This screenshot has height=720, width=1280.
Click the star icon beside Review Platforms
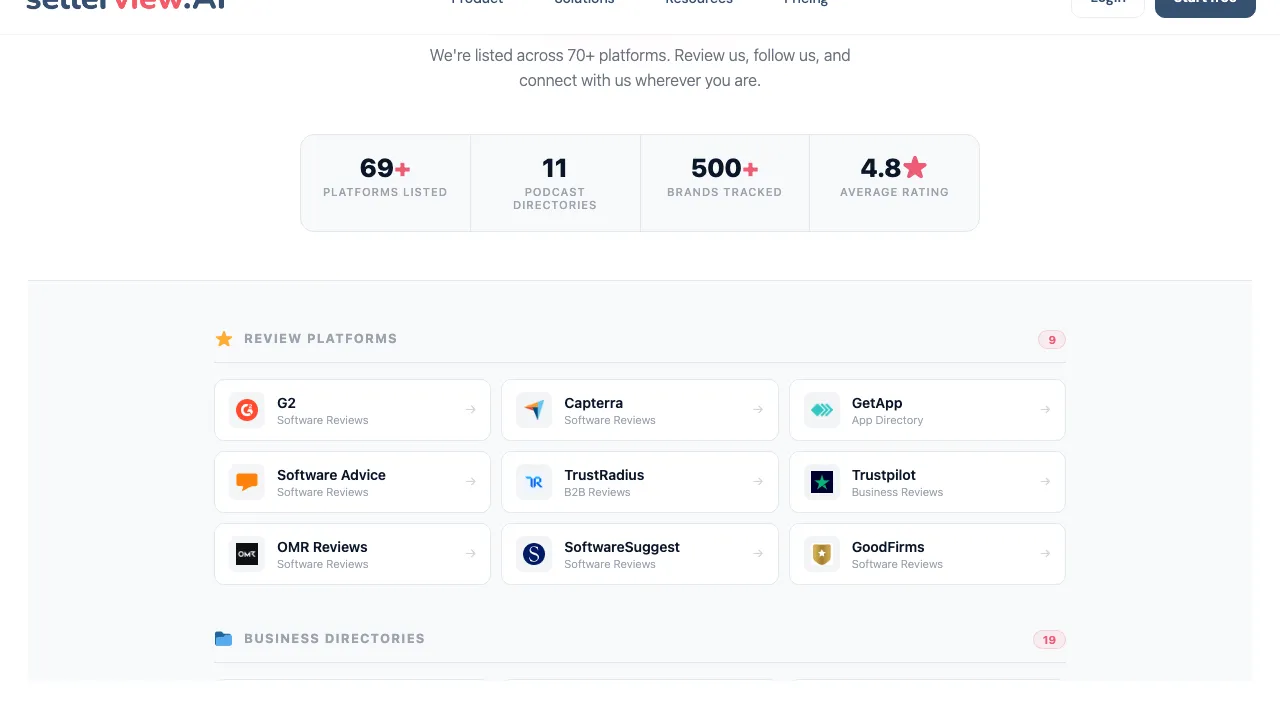[224, 339]
